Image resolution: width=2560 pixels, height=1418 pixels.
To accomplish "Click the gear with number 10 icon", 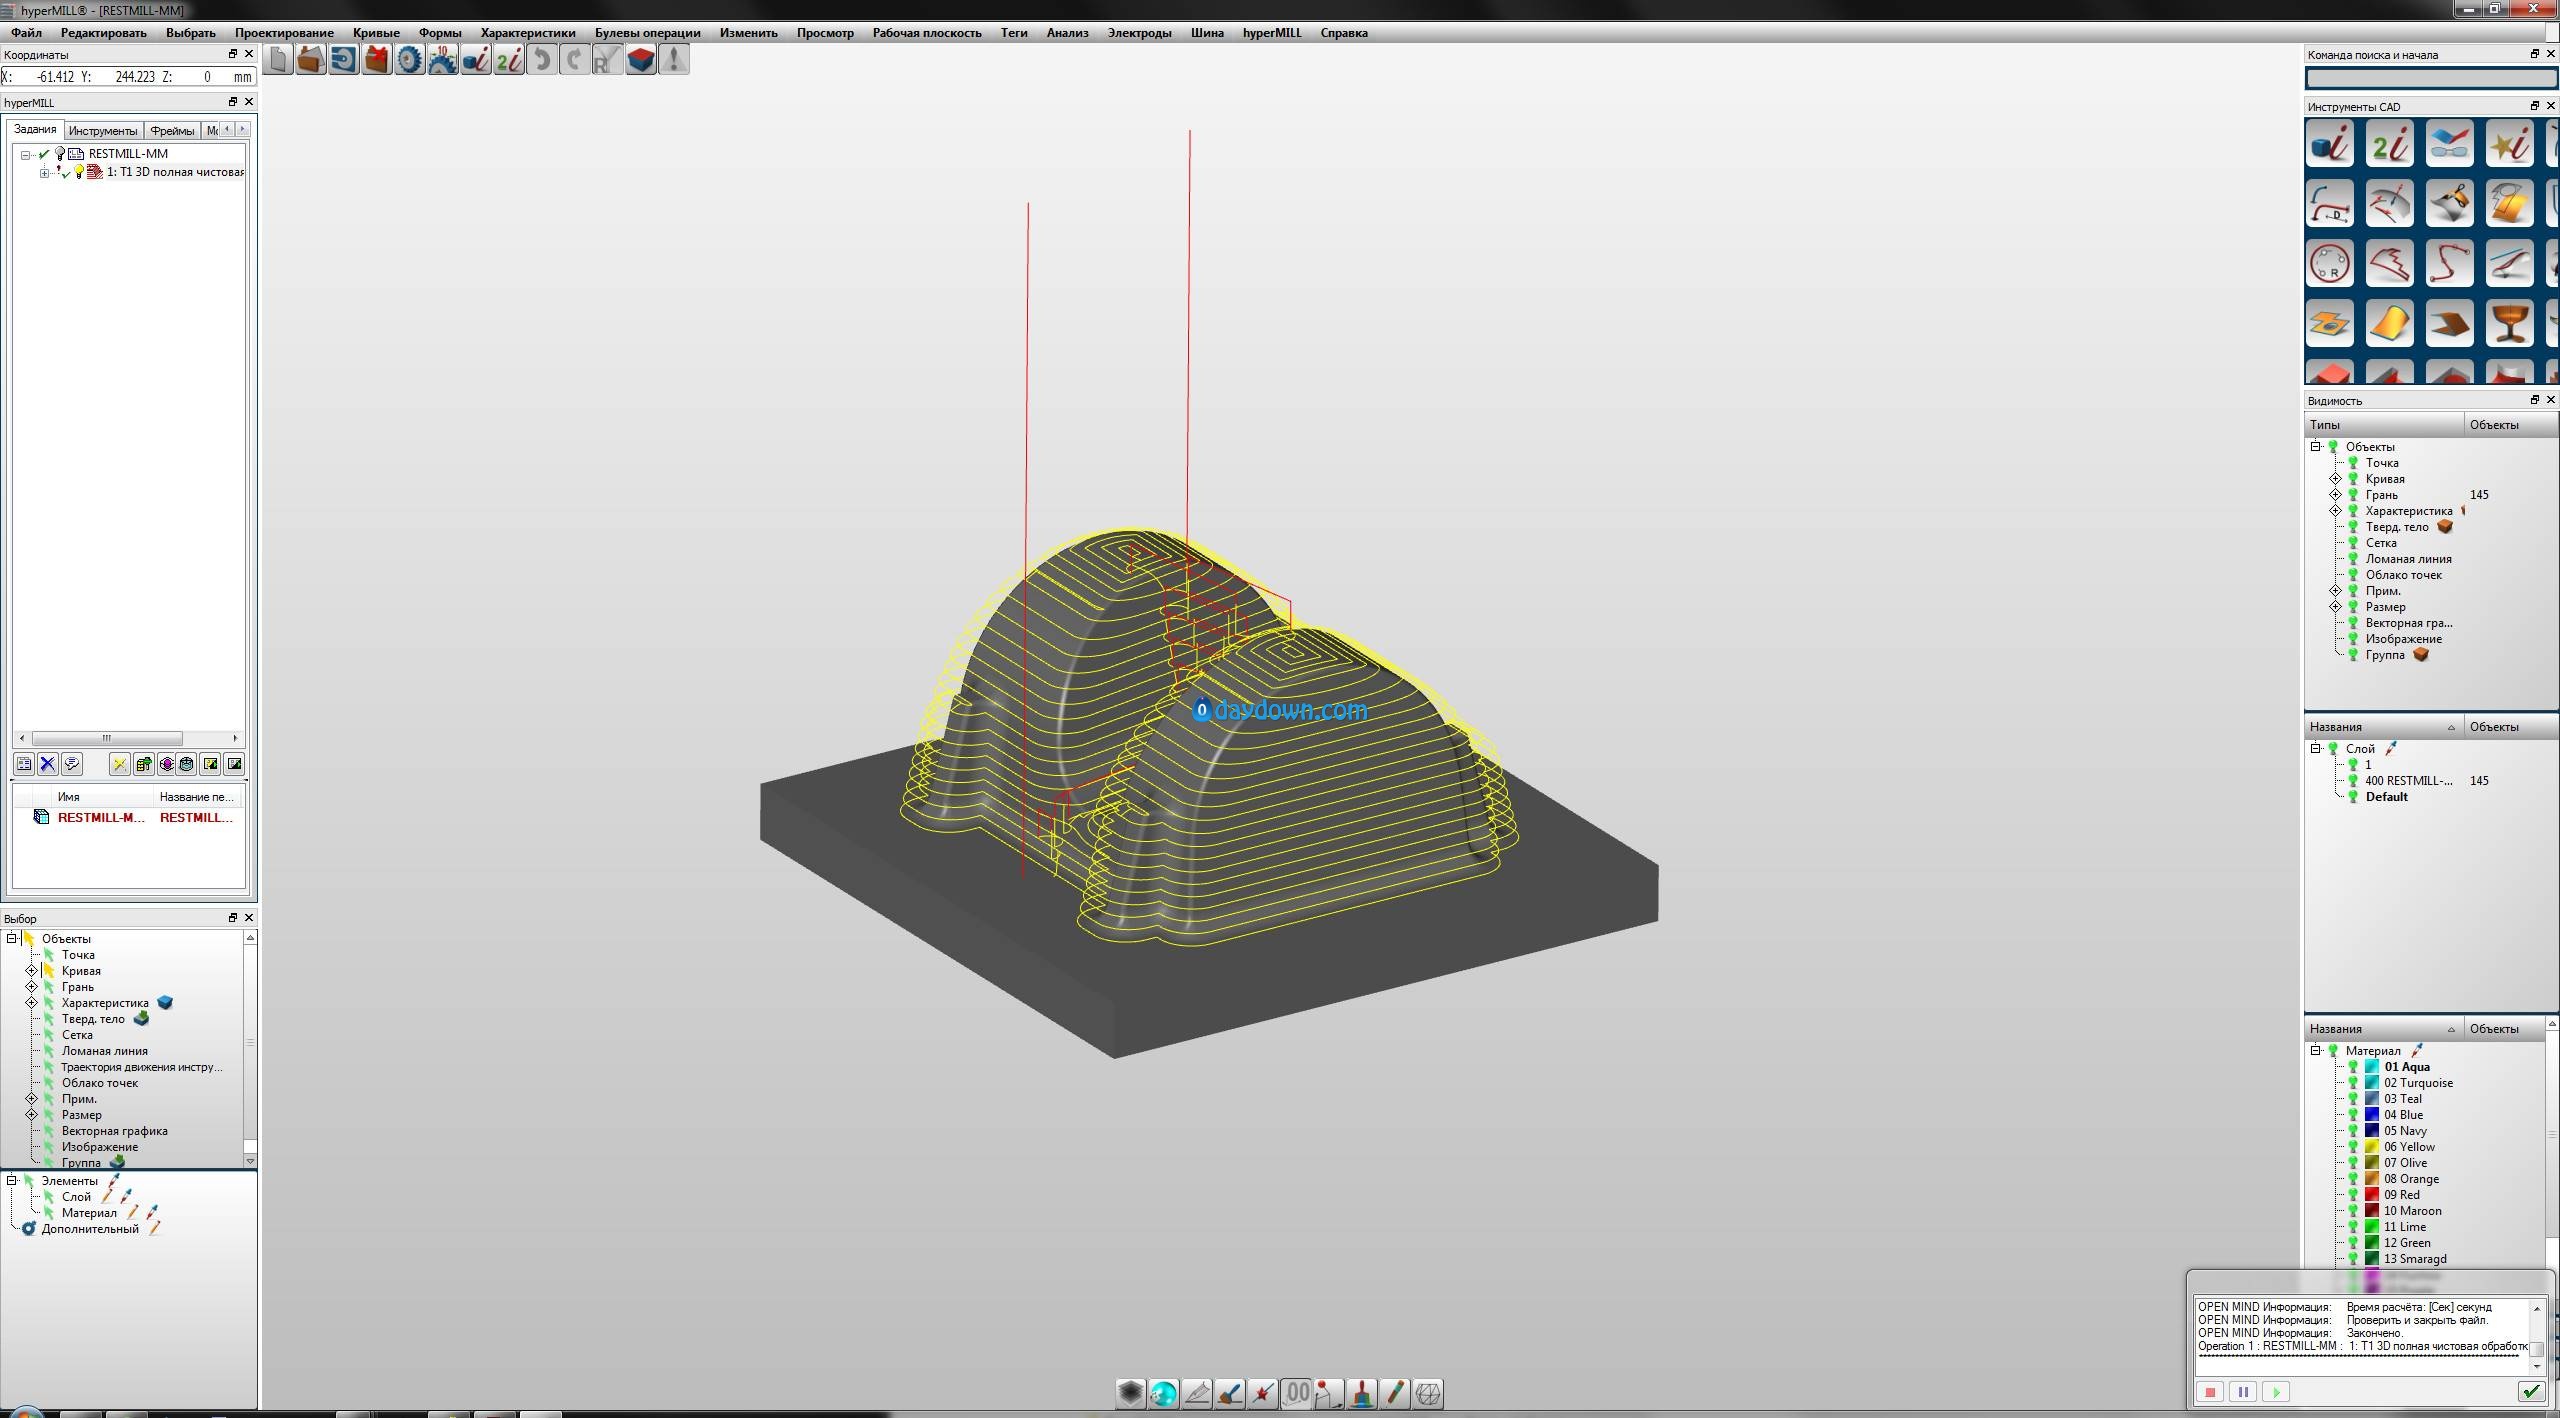I will click(443, 60).
